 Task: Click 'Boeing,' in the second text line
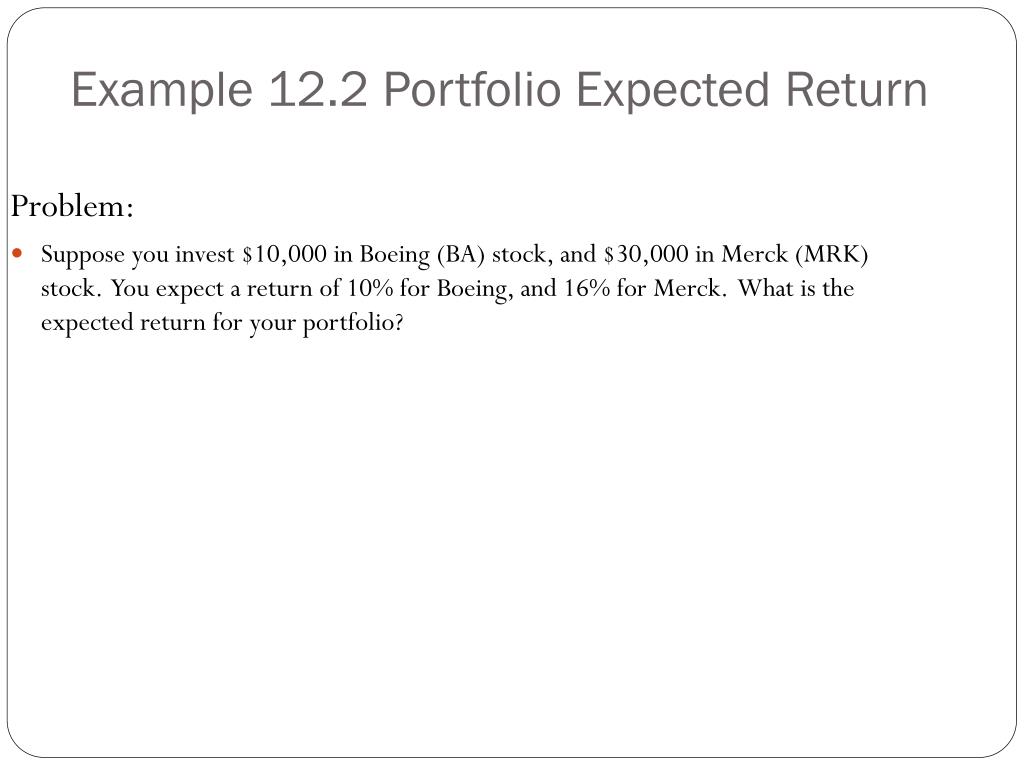(x=475, y=289)
